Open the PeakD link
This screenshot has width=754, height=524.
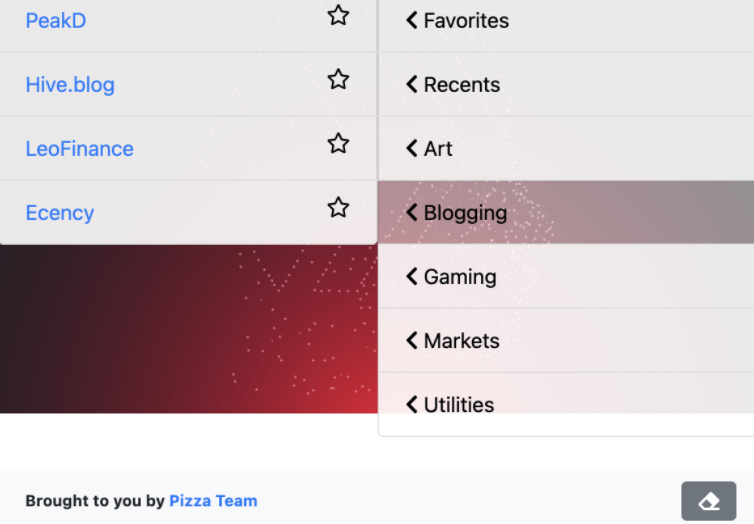click(56, 21)
